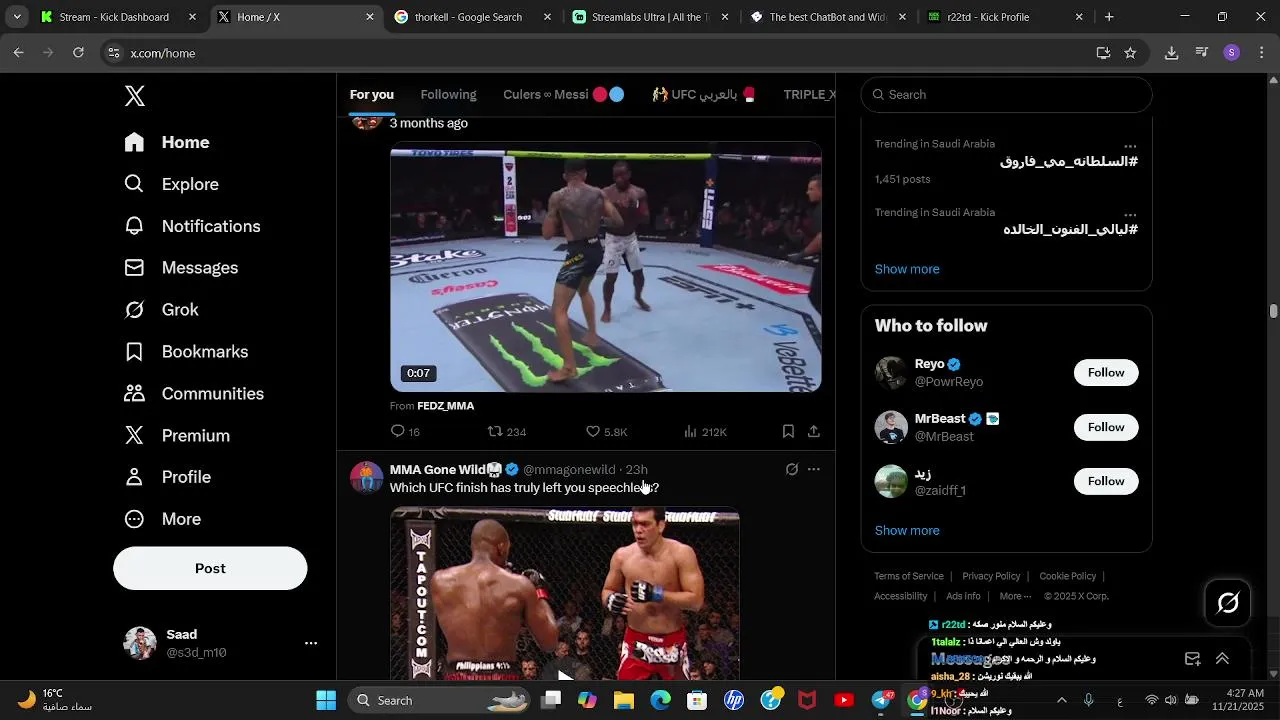Open Explore from the sidebar
Viewport: 1280px width, 720px height.
click(171, 184)
